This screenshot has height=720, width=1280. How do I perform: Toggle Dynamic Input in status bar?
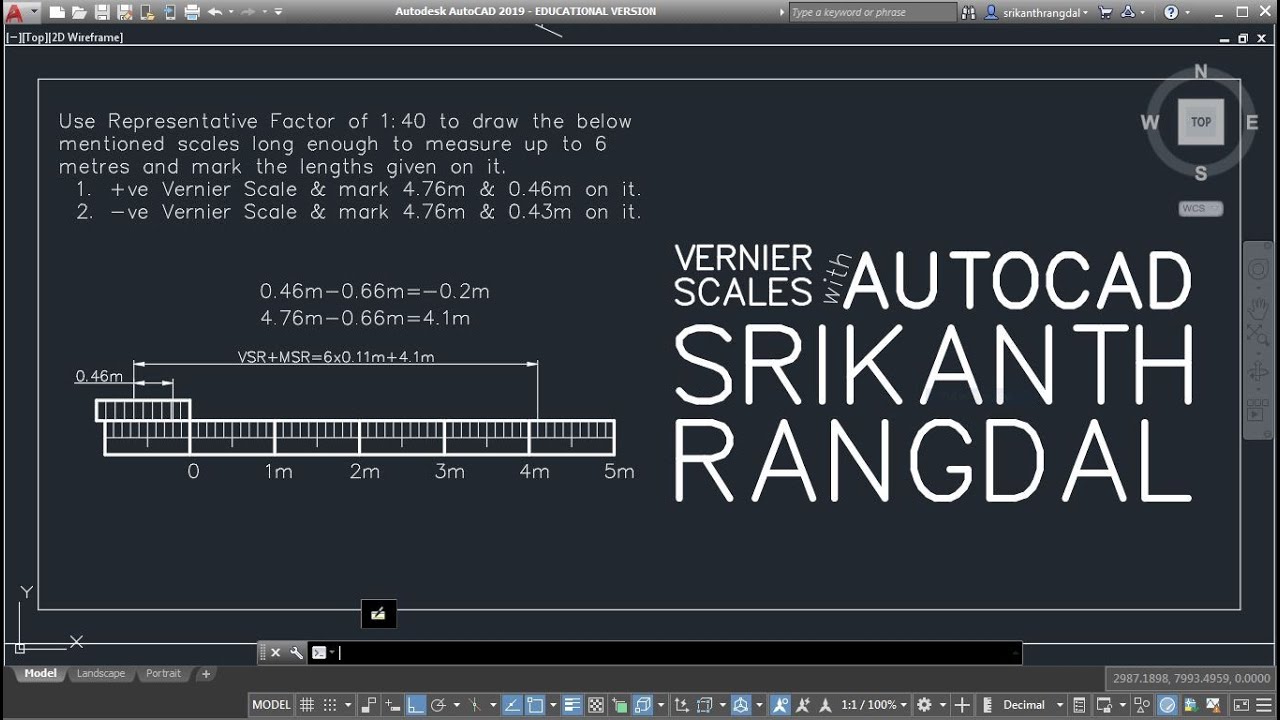click(392, 705)
